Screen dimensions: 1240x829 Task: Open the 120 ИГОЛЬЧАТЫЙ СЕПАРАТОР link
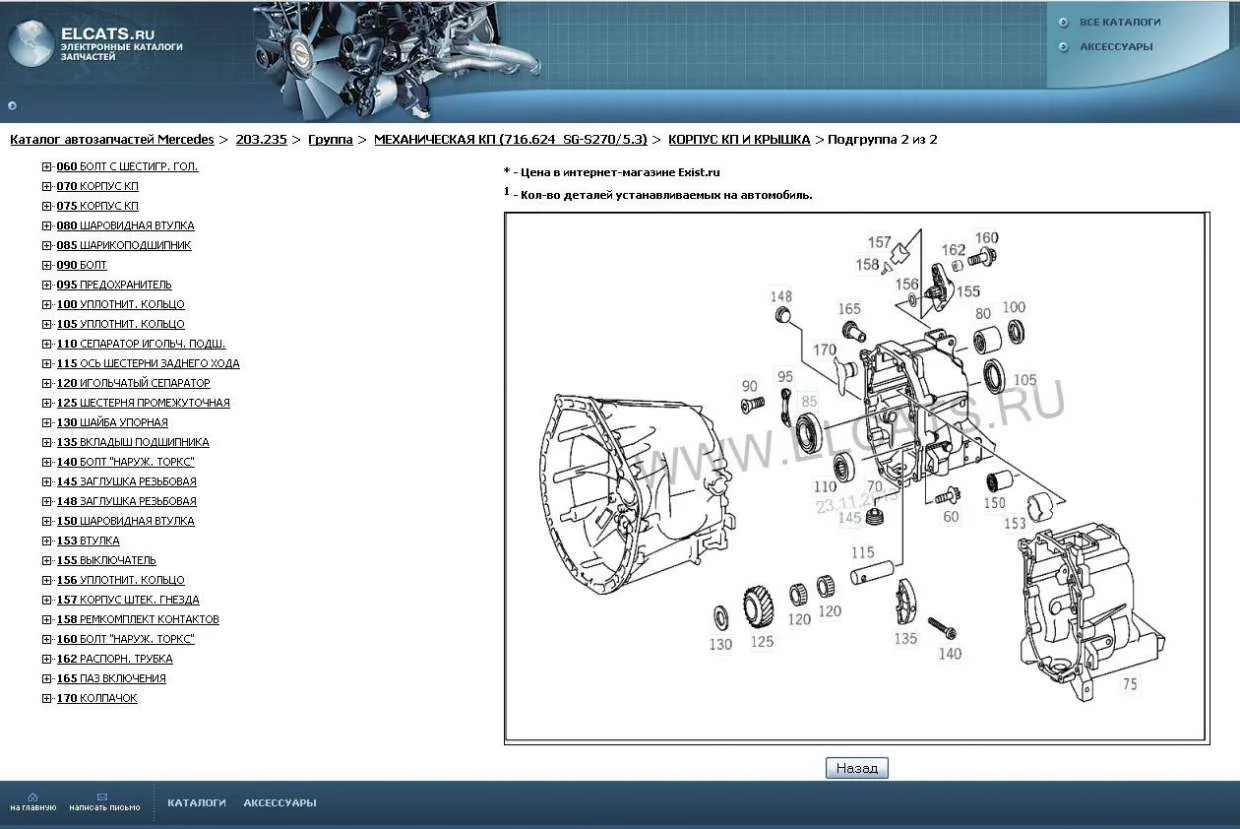(x=134, y=383)
